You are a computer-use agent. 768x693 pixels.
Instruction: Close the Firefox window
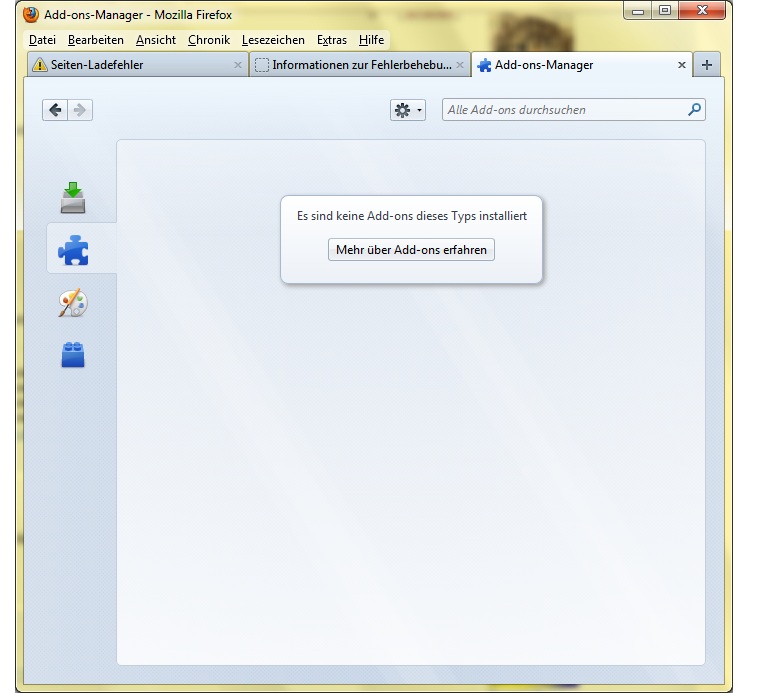(702, 10)
